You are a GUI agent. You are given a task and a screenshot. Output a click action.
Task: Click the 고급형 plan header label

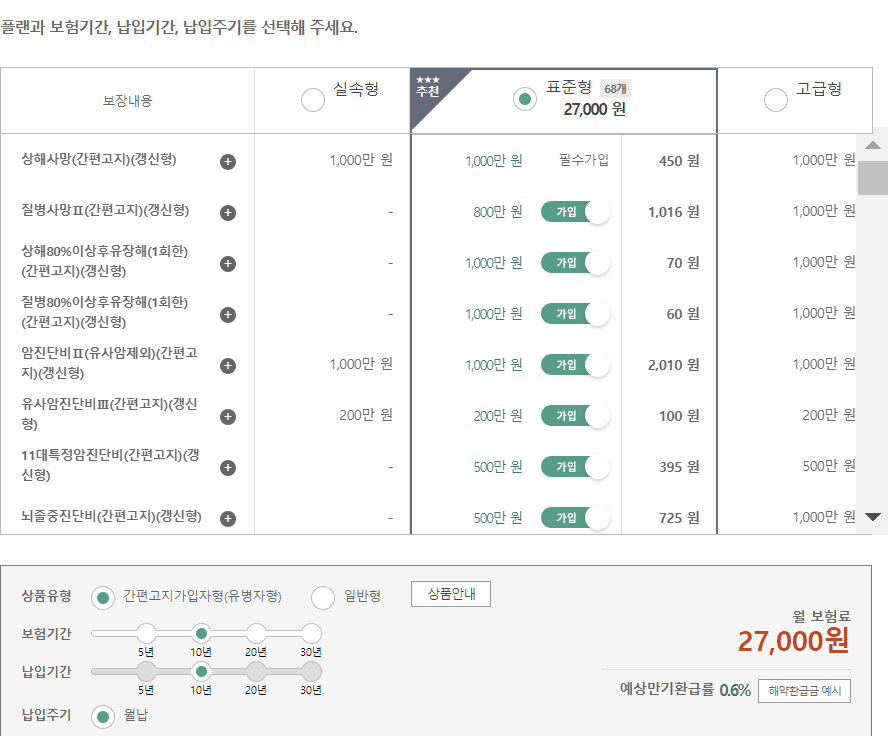(x=819, y=89)
